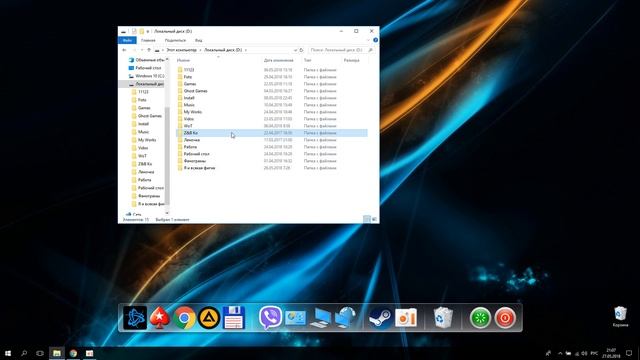
Task: Click the navigation pane scrollbar
Action: click(167, 155)
